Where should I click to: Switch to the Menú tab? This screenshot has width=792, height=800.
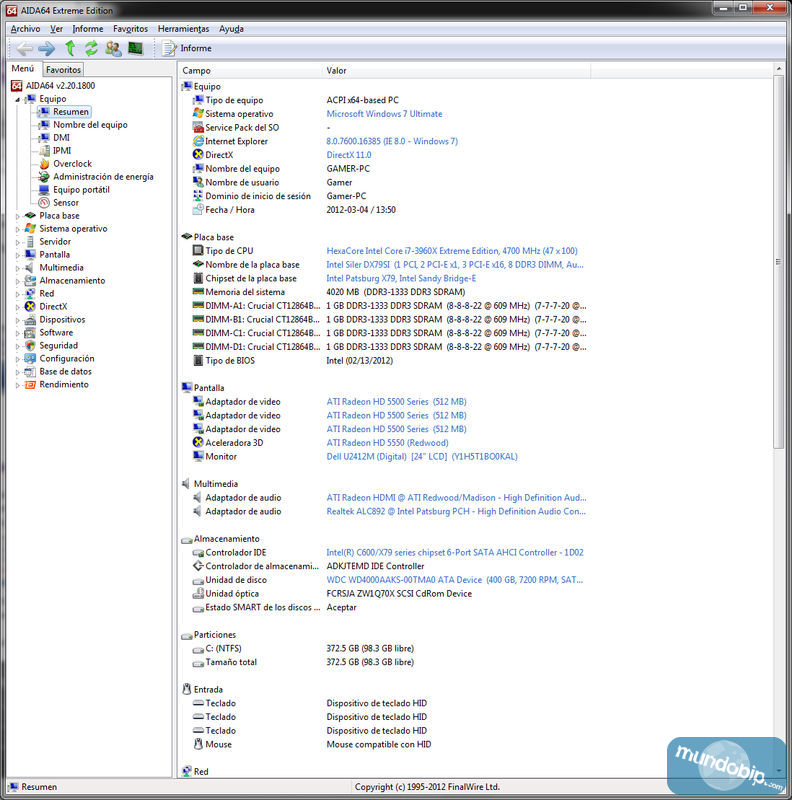point(23,69)
